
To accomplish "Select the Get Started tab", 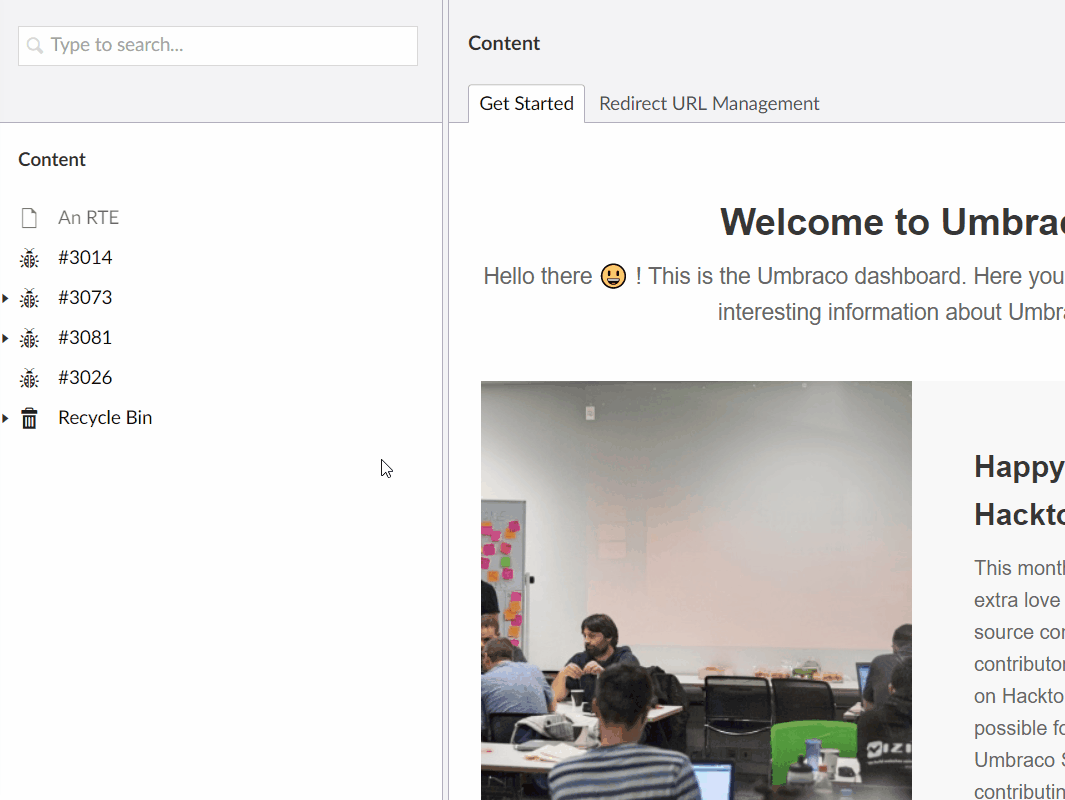I will [526, 103].
